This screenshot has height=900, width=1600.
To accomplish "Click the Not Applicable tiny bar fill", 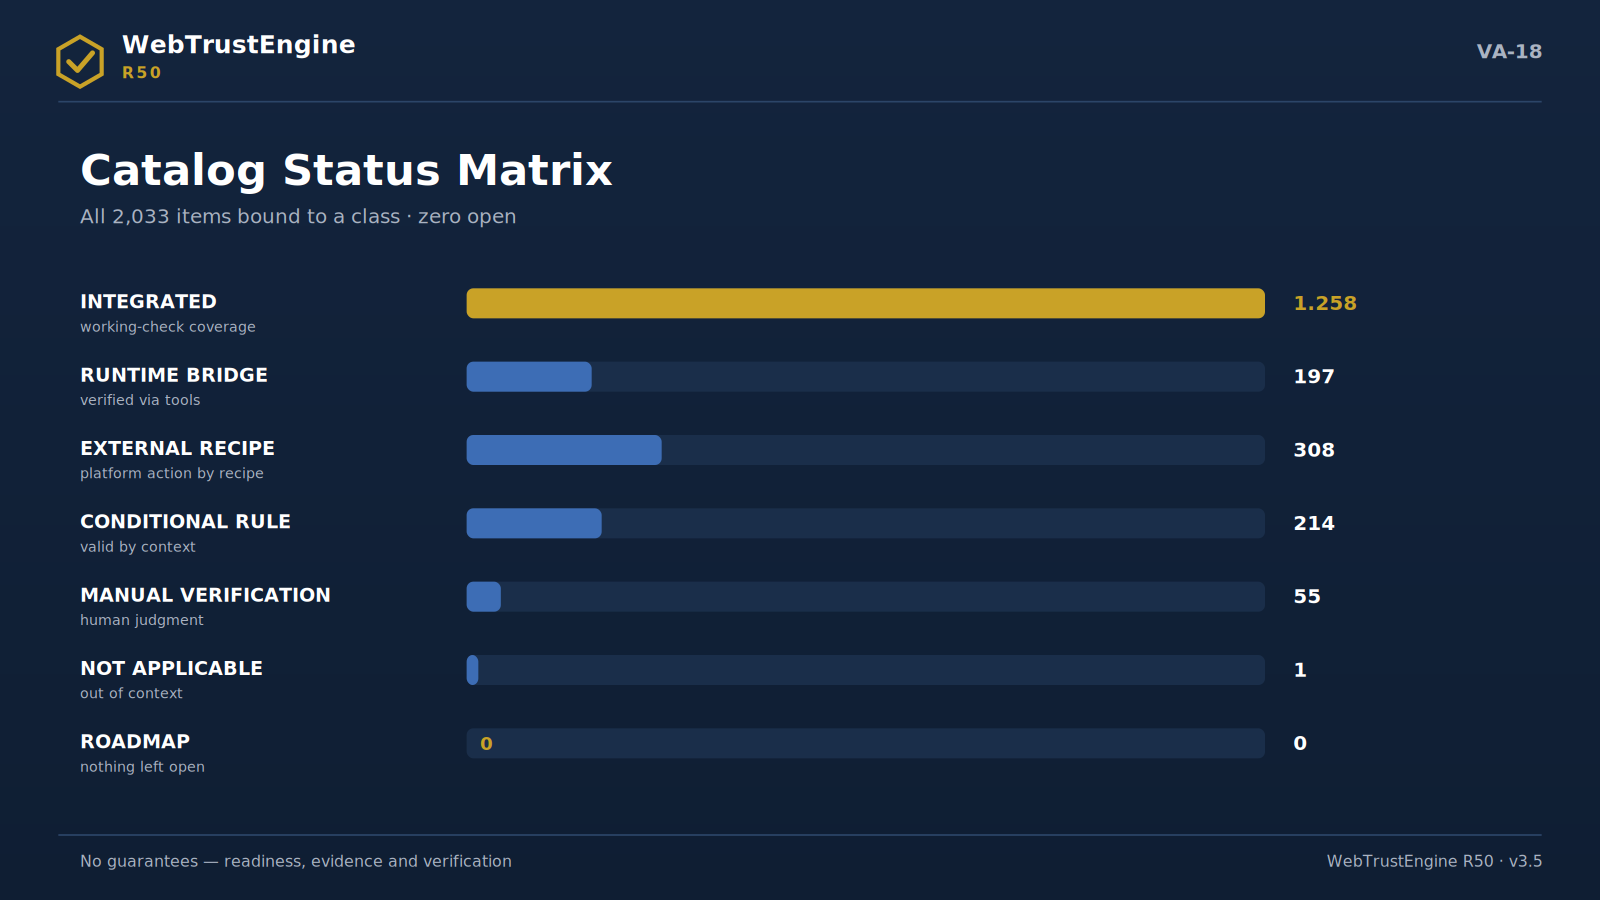I will tap(472, 670).
